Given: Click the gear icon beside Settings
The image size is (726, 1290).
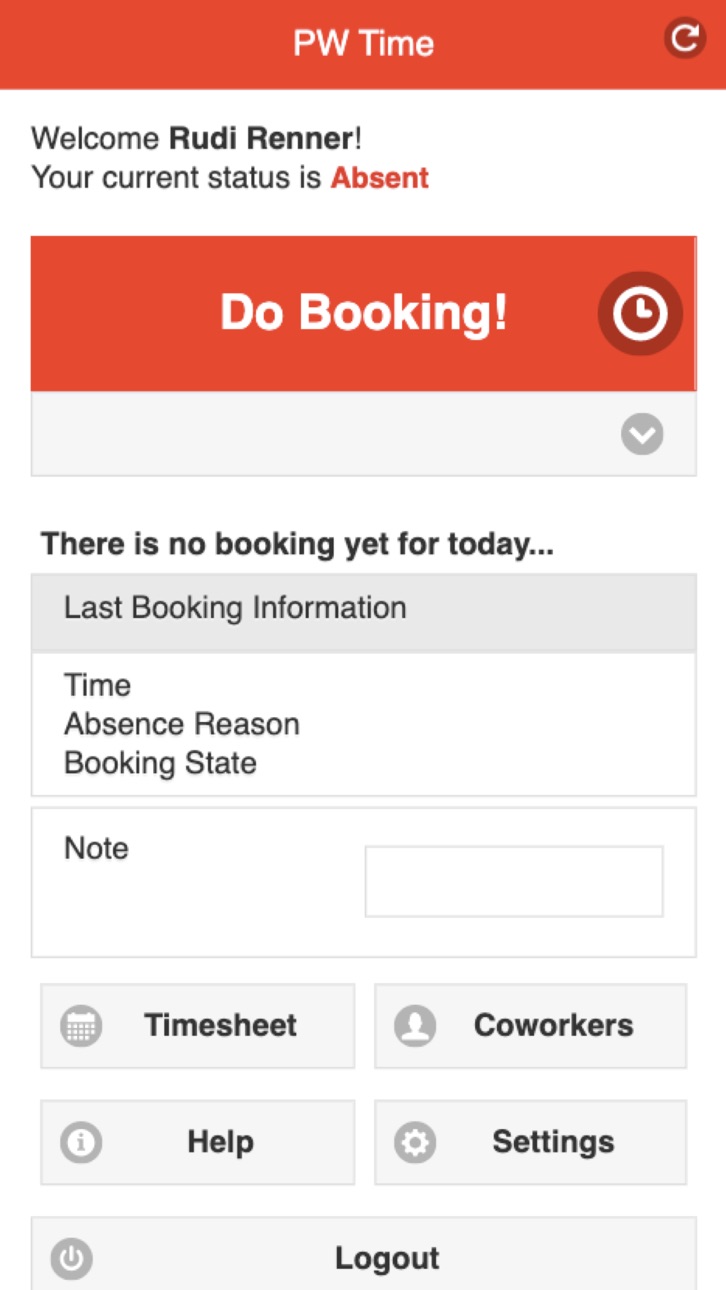Looking at the screenshot, I should click(x=415, y=1142).
